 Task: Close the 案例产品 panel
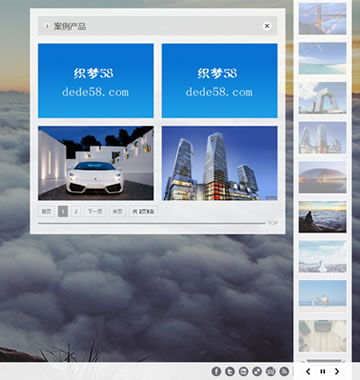(267, 26)
